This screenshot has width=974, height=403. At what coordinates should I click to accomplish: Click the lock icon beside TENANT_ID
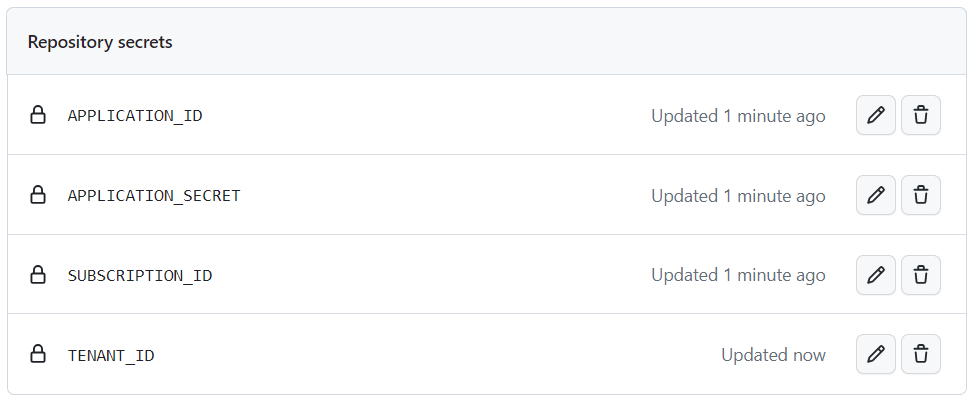coord(38,354)
